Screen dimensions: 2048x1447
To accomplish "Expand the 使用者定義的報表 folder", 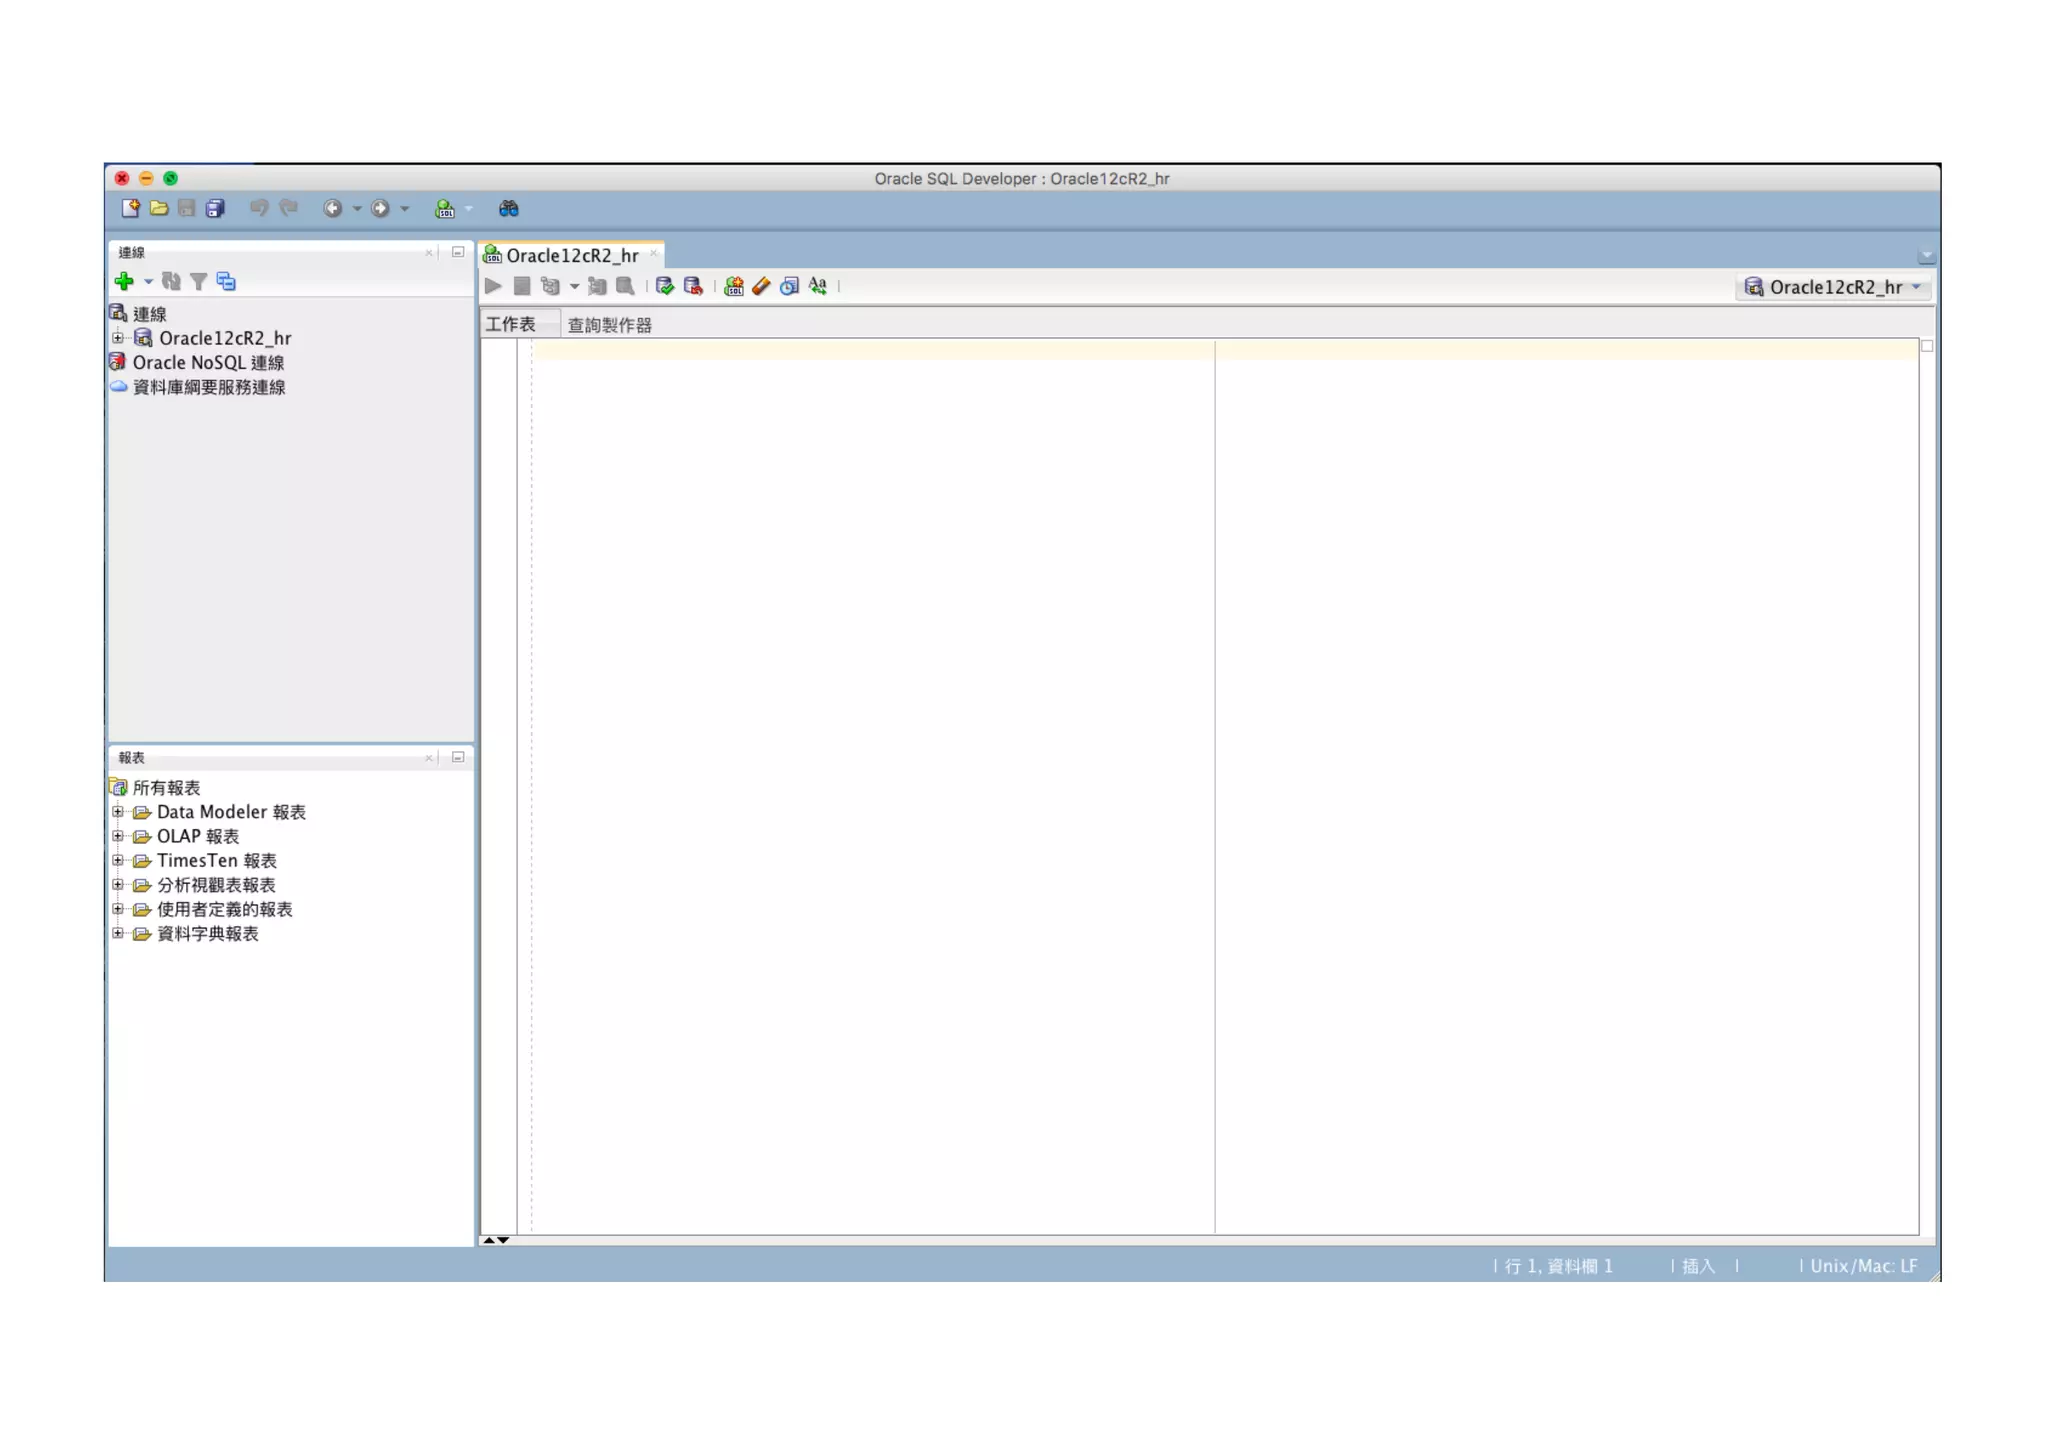I will (118, 909).
